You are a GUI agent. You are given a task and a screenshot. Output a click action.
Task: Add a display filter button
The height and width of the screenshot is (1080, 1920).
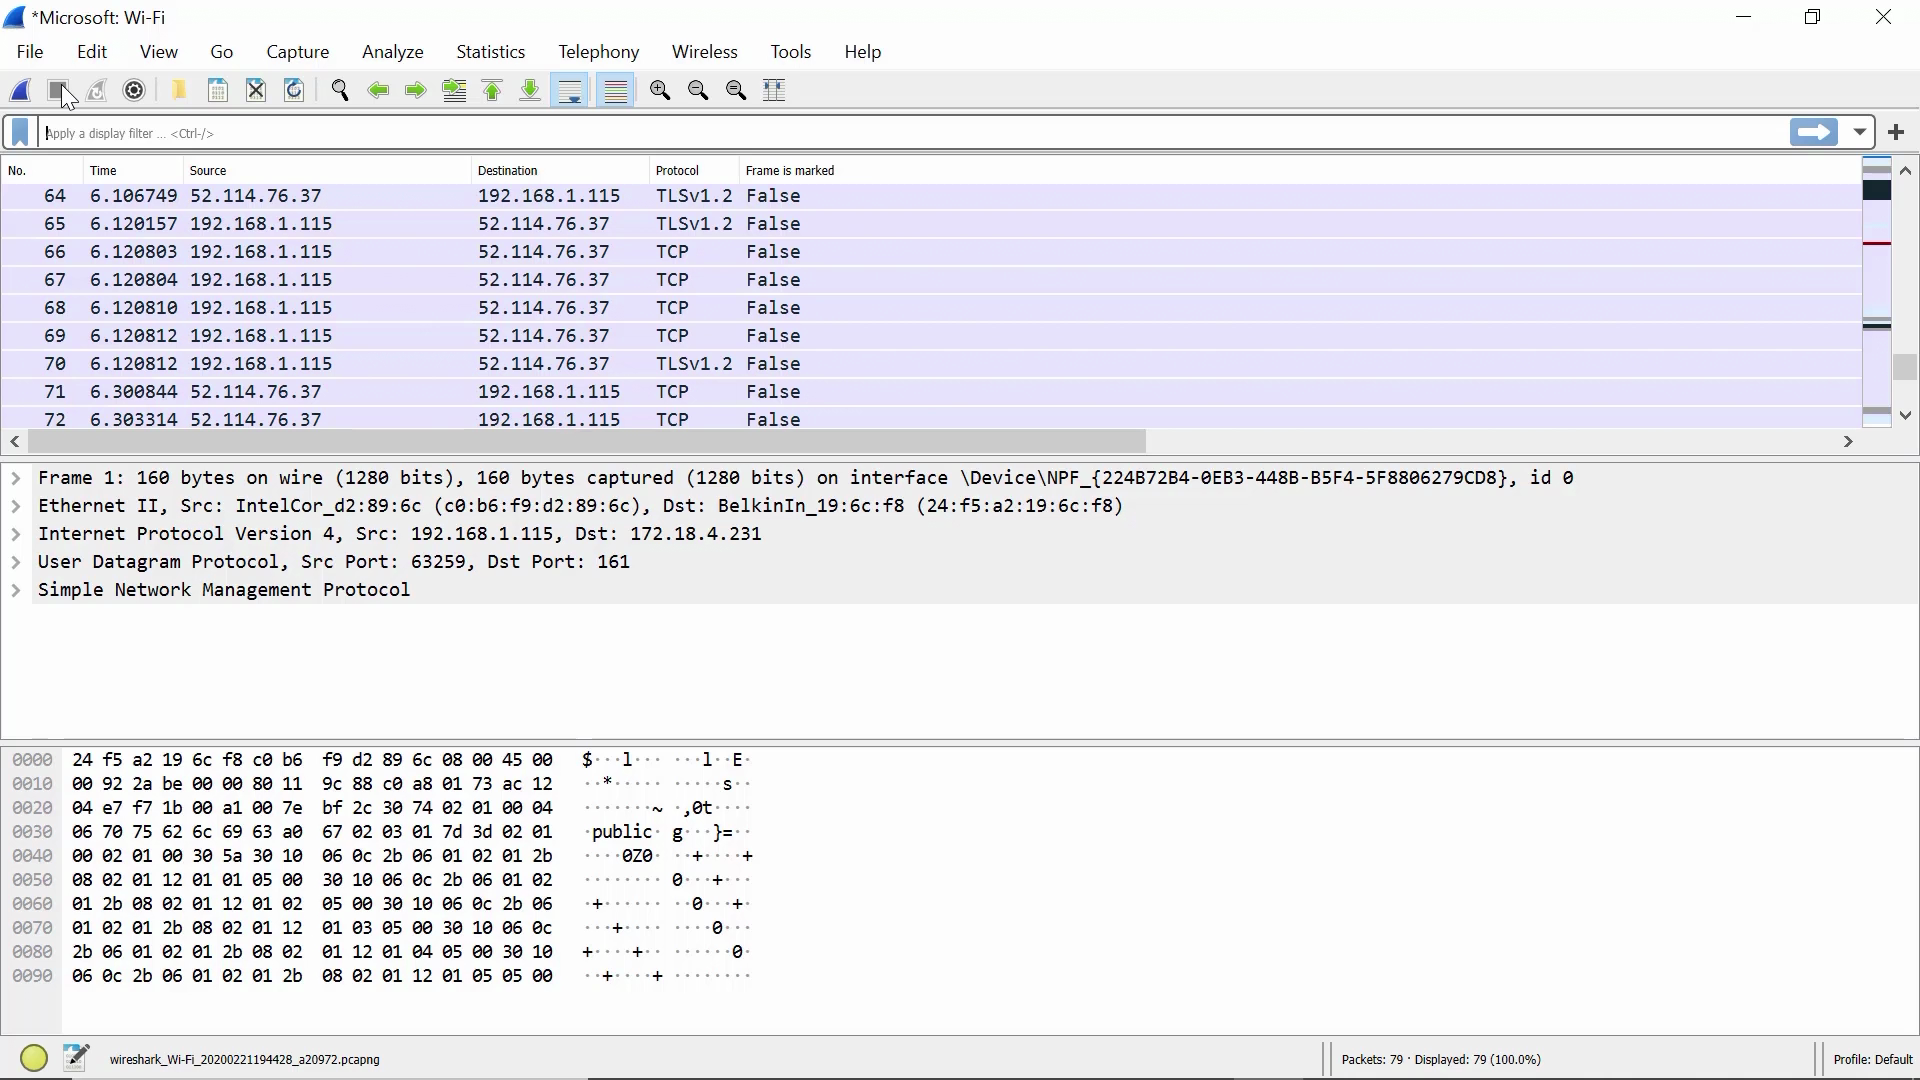click(x=1896, y=132)
